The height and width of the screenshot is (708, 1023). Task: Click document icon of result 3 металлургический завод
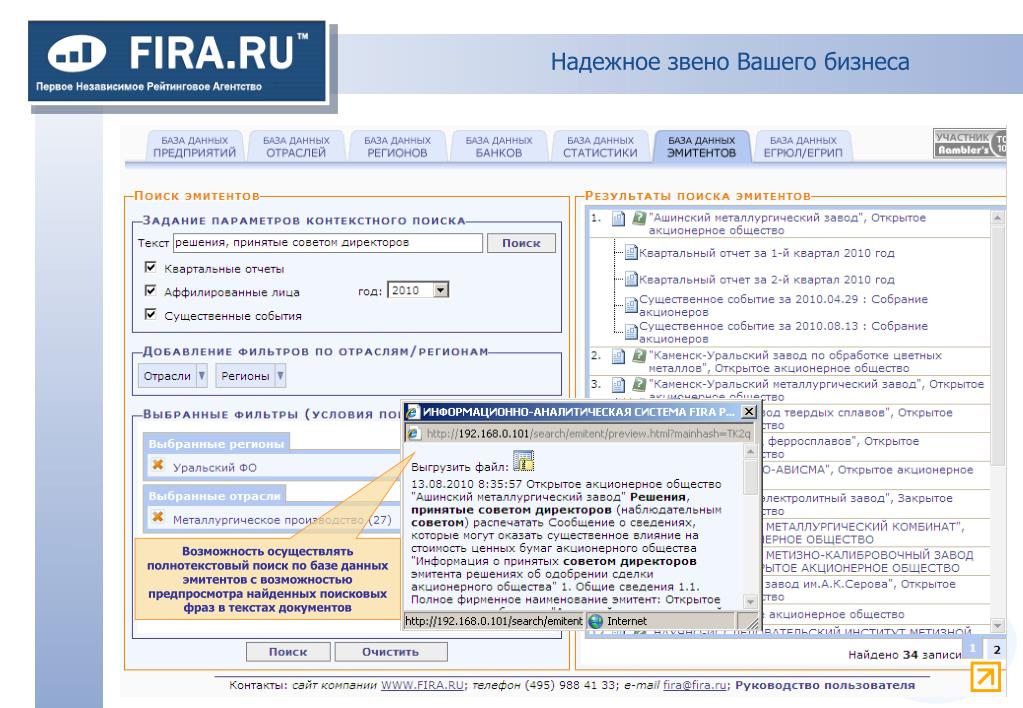point(618,385)
